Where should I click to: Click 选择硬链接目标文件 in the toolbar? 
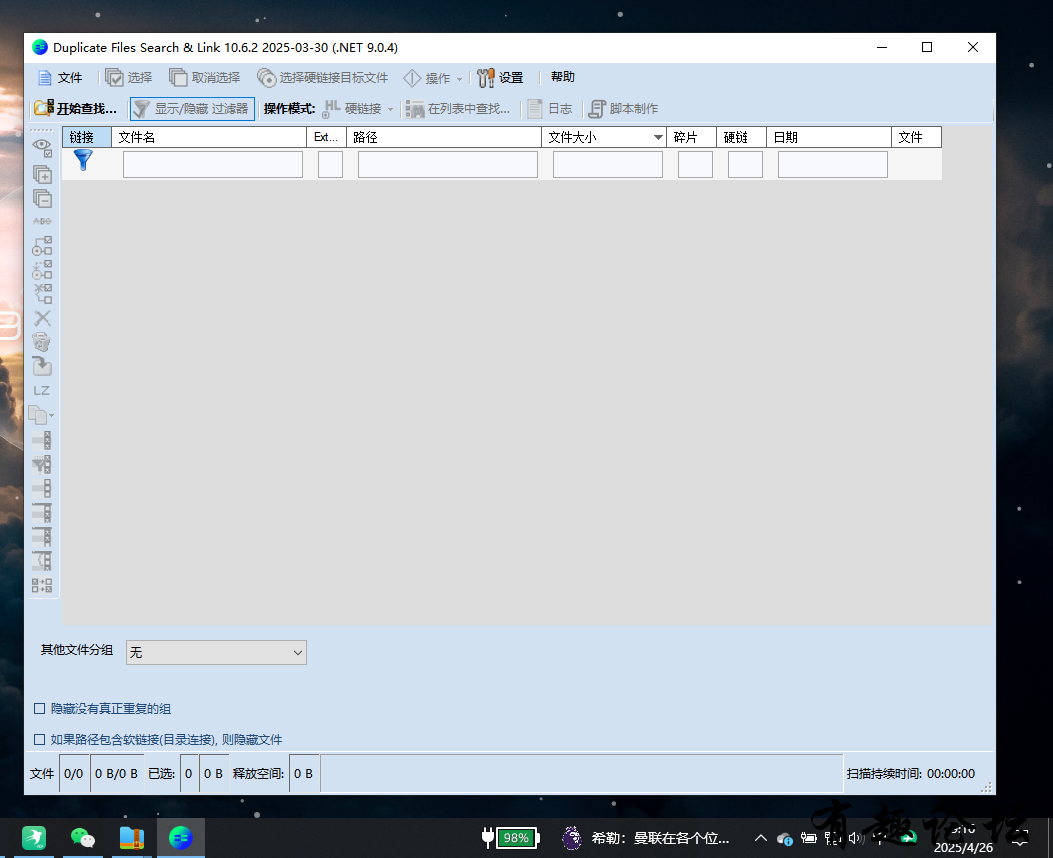coord(323,78)
